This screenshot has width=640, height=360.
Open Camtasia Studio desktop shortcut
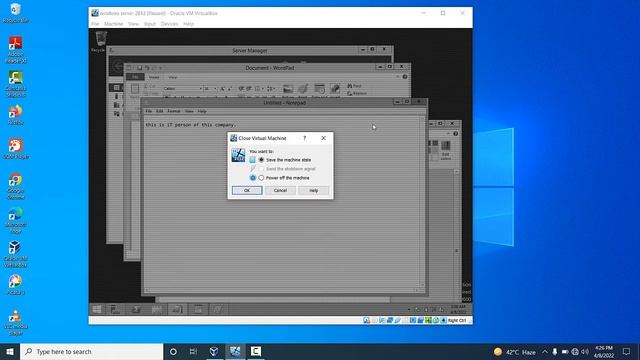pos(16,84)
